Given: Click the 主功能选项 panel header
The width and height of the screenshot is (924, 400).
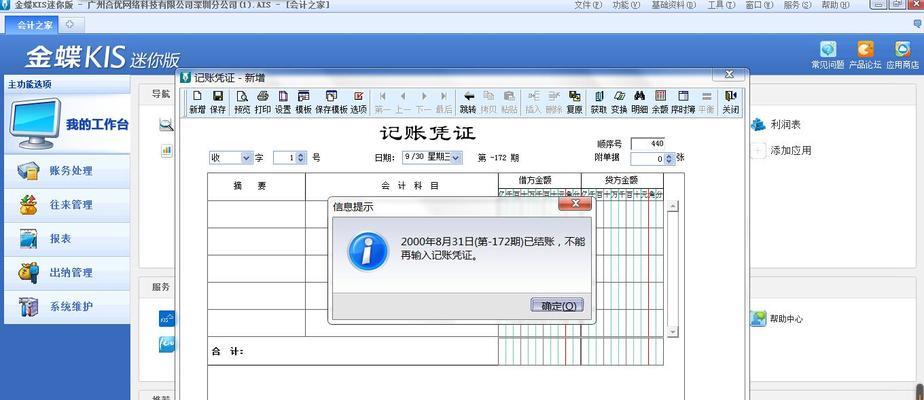Looking at the screenshot, I should coord(67,84).
